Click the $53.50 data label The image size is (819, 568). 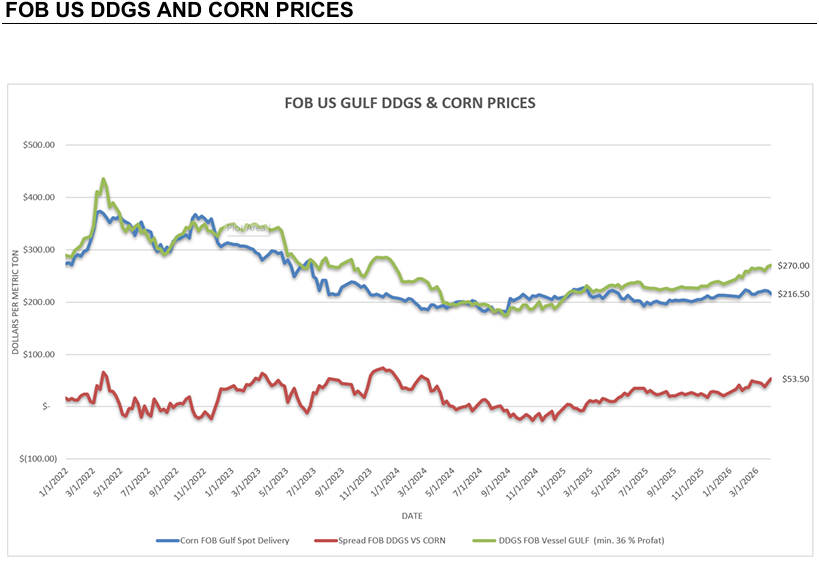pyautogui.click(x=794, y=379)
